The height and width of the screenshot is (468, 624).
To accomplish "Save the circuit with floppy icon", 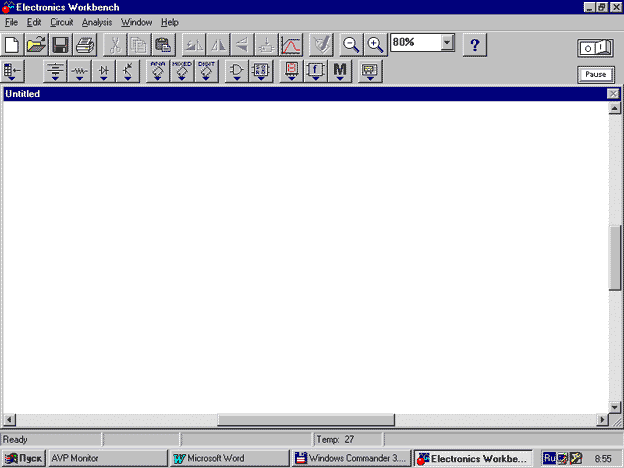I will (60, 45).
